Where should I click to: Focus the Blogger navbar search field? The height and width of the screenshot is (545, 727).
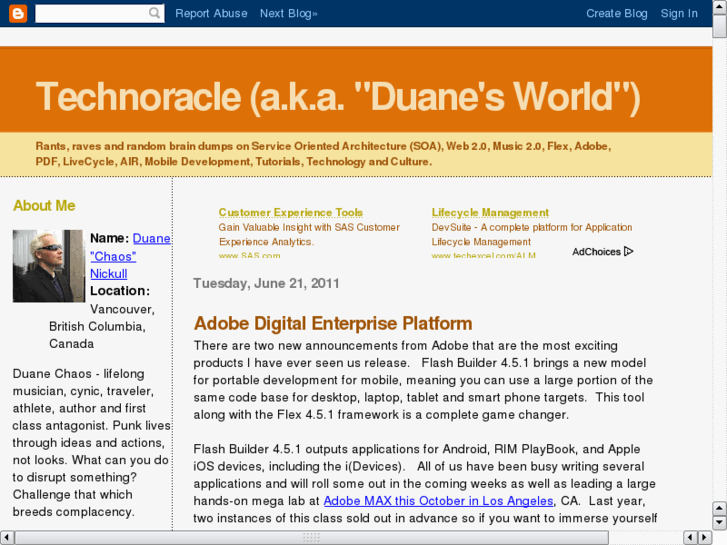coord(100,13)
